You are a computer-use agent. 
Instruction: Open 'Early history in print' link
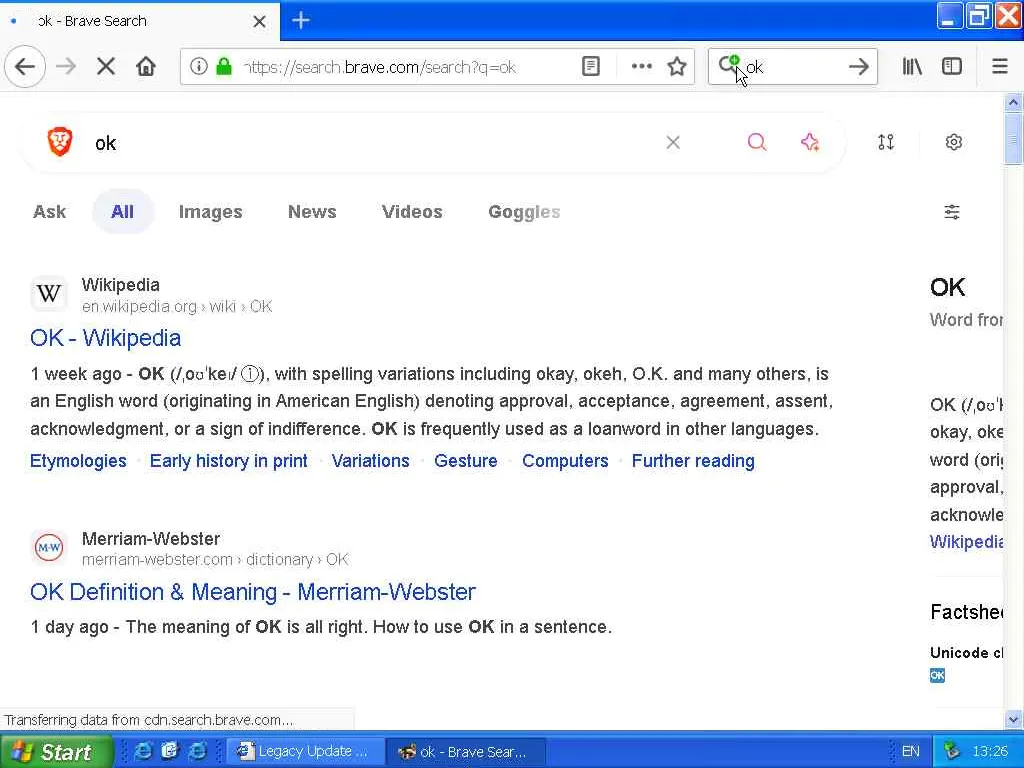229,461
